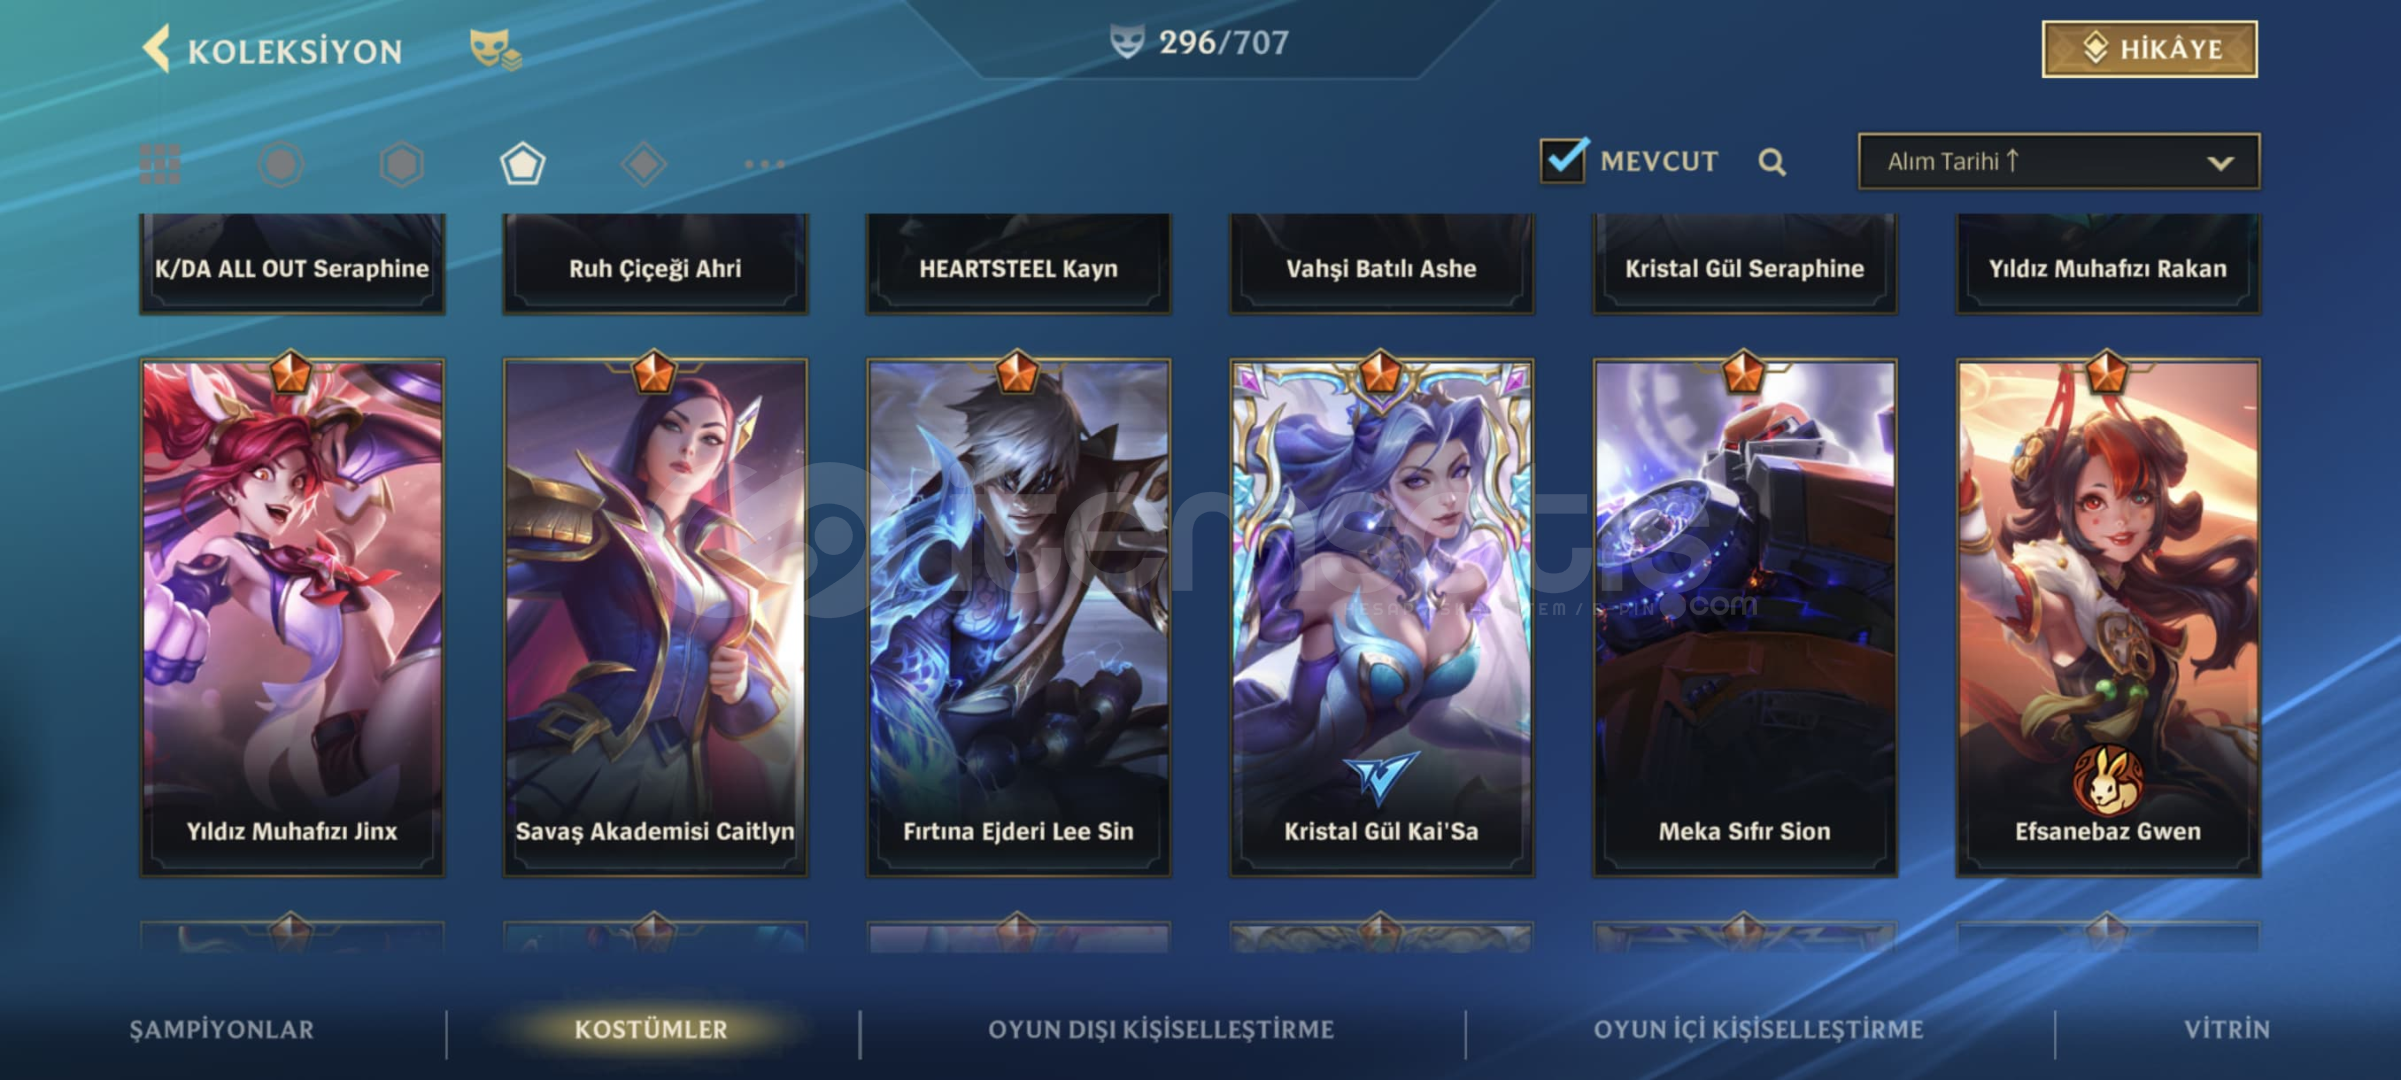The image size is (2401, 1080).
Task: Open the Yıldız Muhafızı Jinx skin card
Action: [292, 617]
